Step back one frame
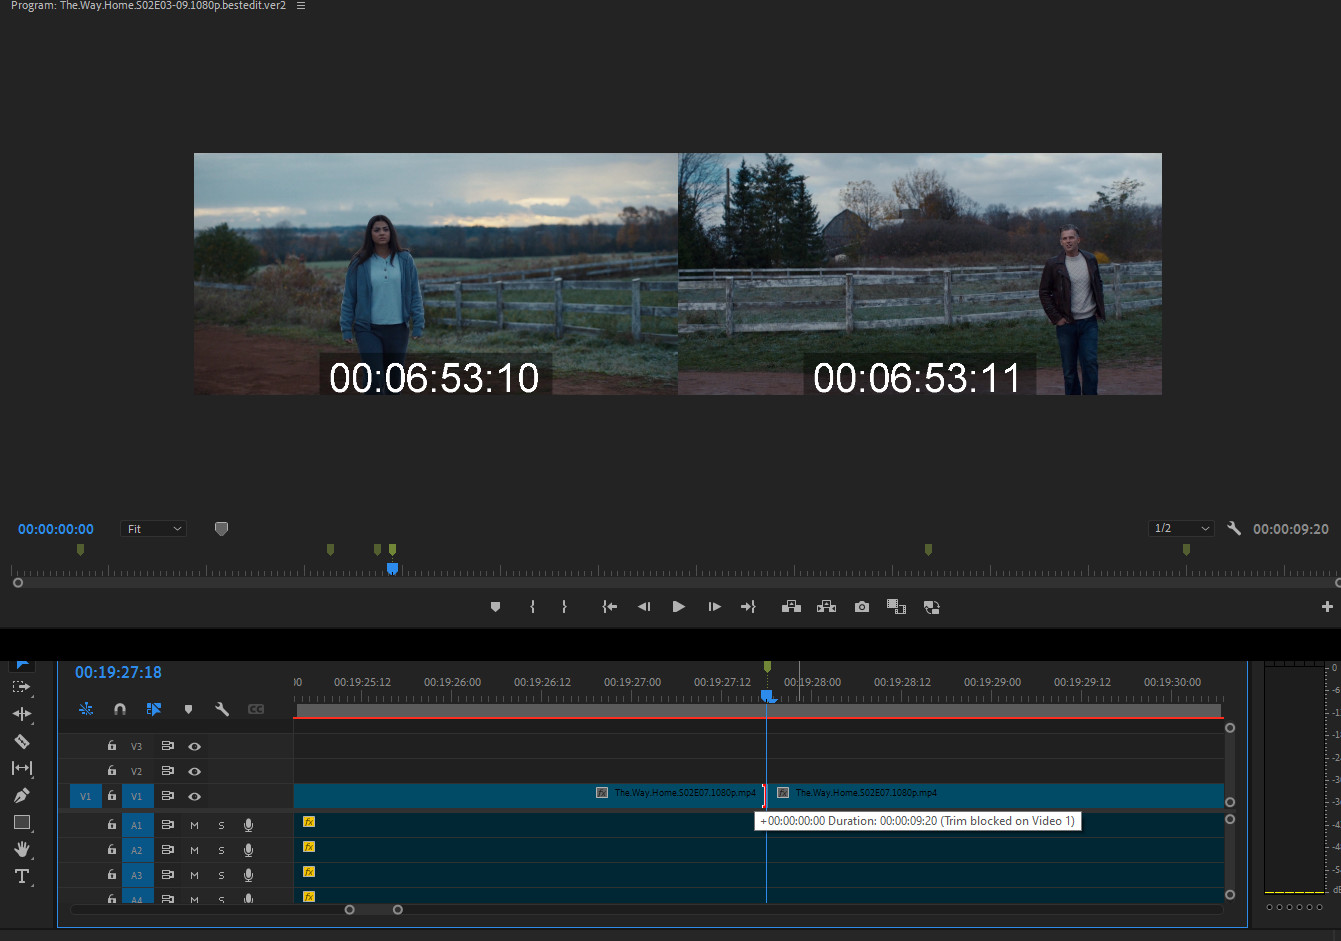The image size is (1341, 941). (644, 607)
